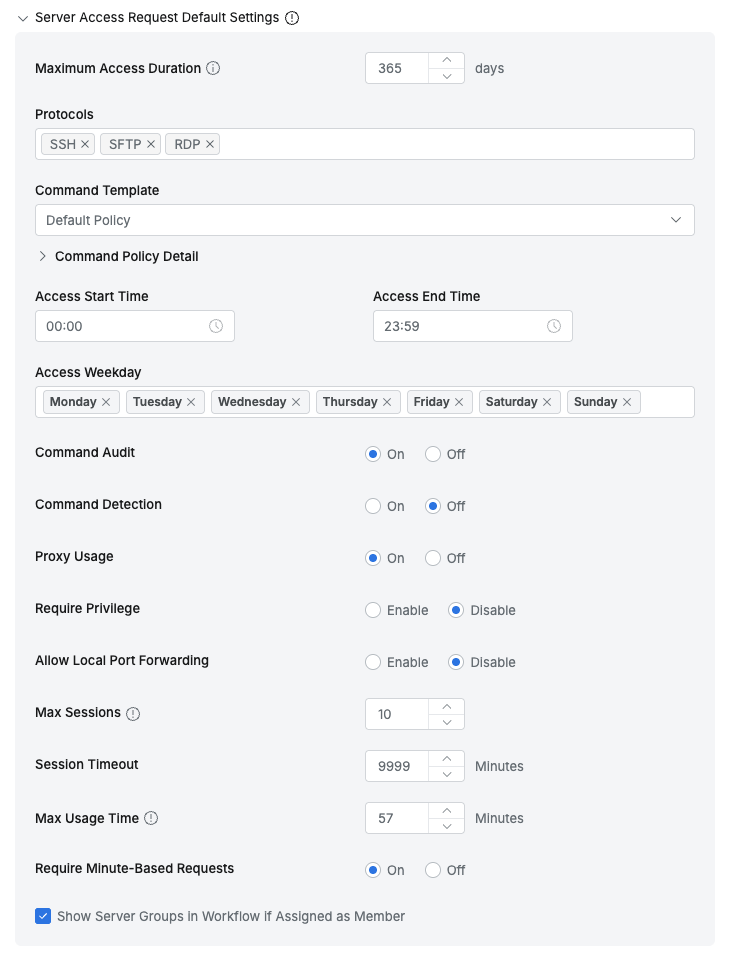Remove the SSH protocol tag
This screenshot has width=729, height=957.
click(86, 144)
